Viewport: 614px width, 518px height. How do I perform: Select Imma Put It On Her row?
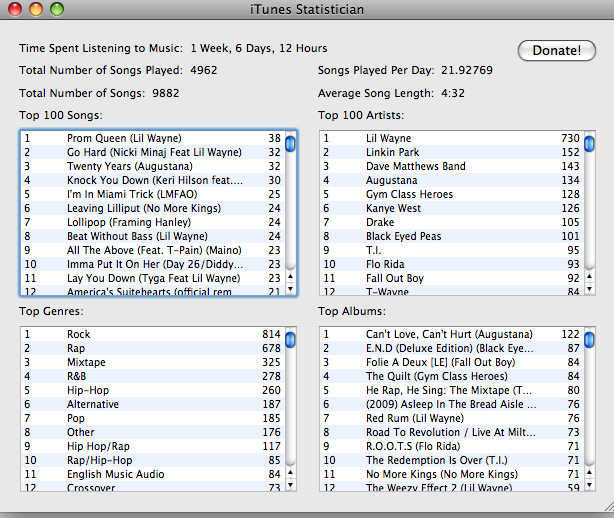coord(153,264)
